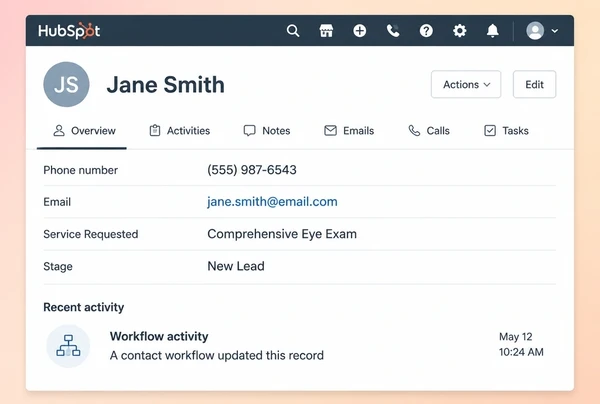Click the HubSpot logo

(69, 31)
